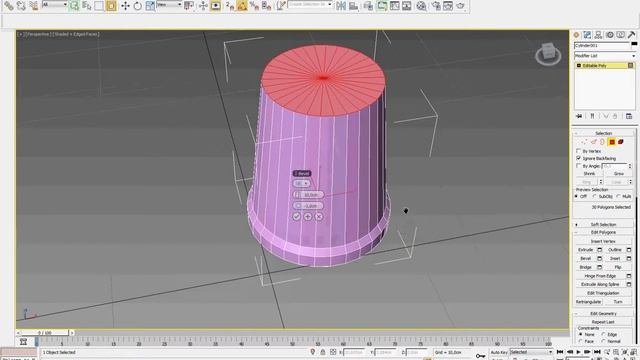
Task: Click the Edit Triangulation button
Action: click(x=603, y=293)
